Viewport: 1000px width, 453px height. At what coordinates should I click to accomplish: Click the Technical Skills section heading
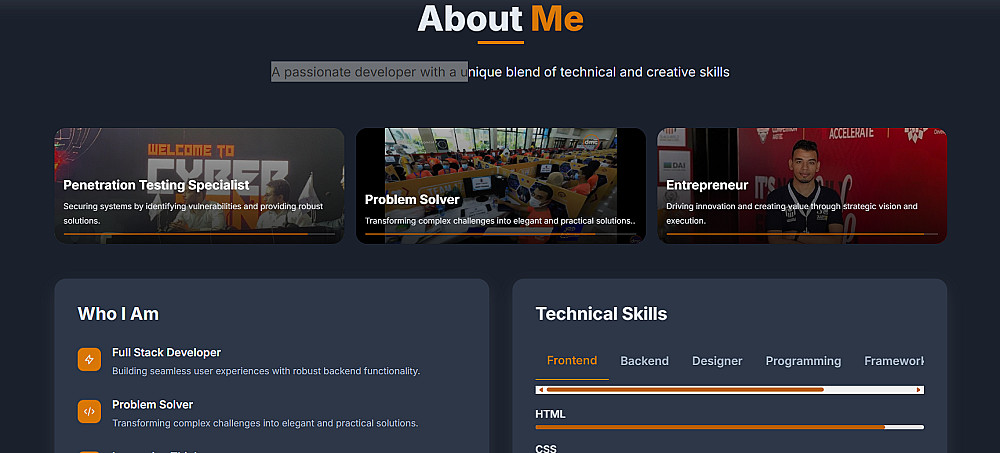pyautogui.click(x=601, y=314)
